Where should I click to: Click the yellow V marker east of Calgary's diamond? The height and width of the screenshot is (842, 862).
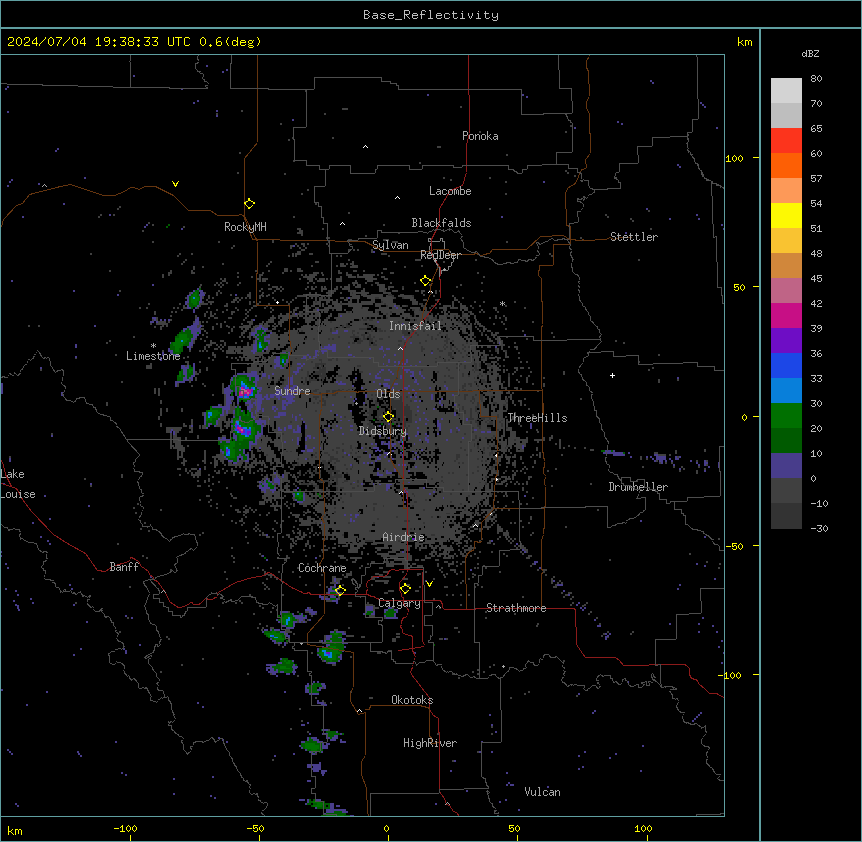point(429,584)
